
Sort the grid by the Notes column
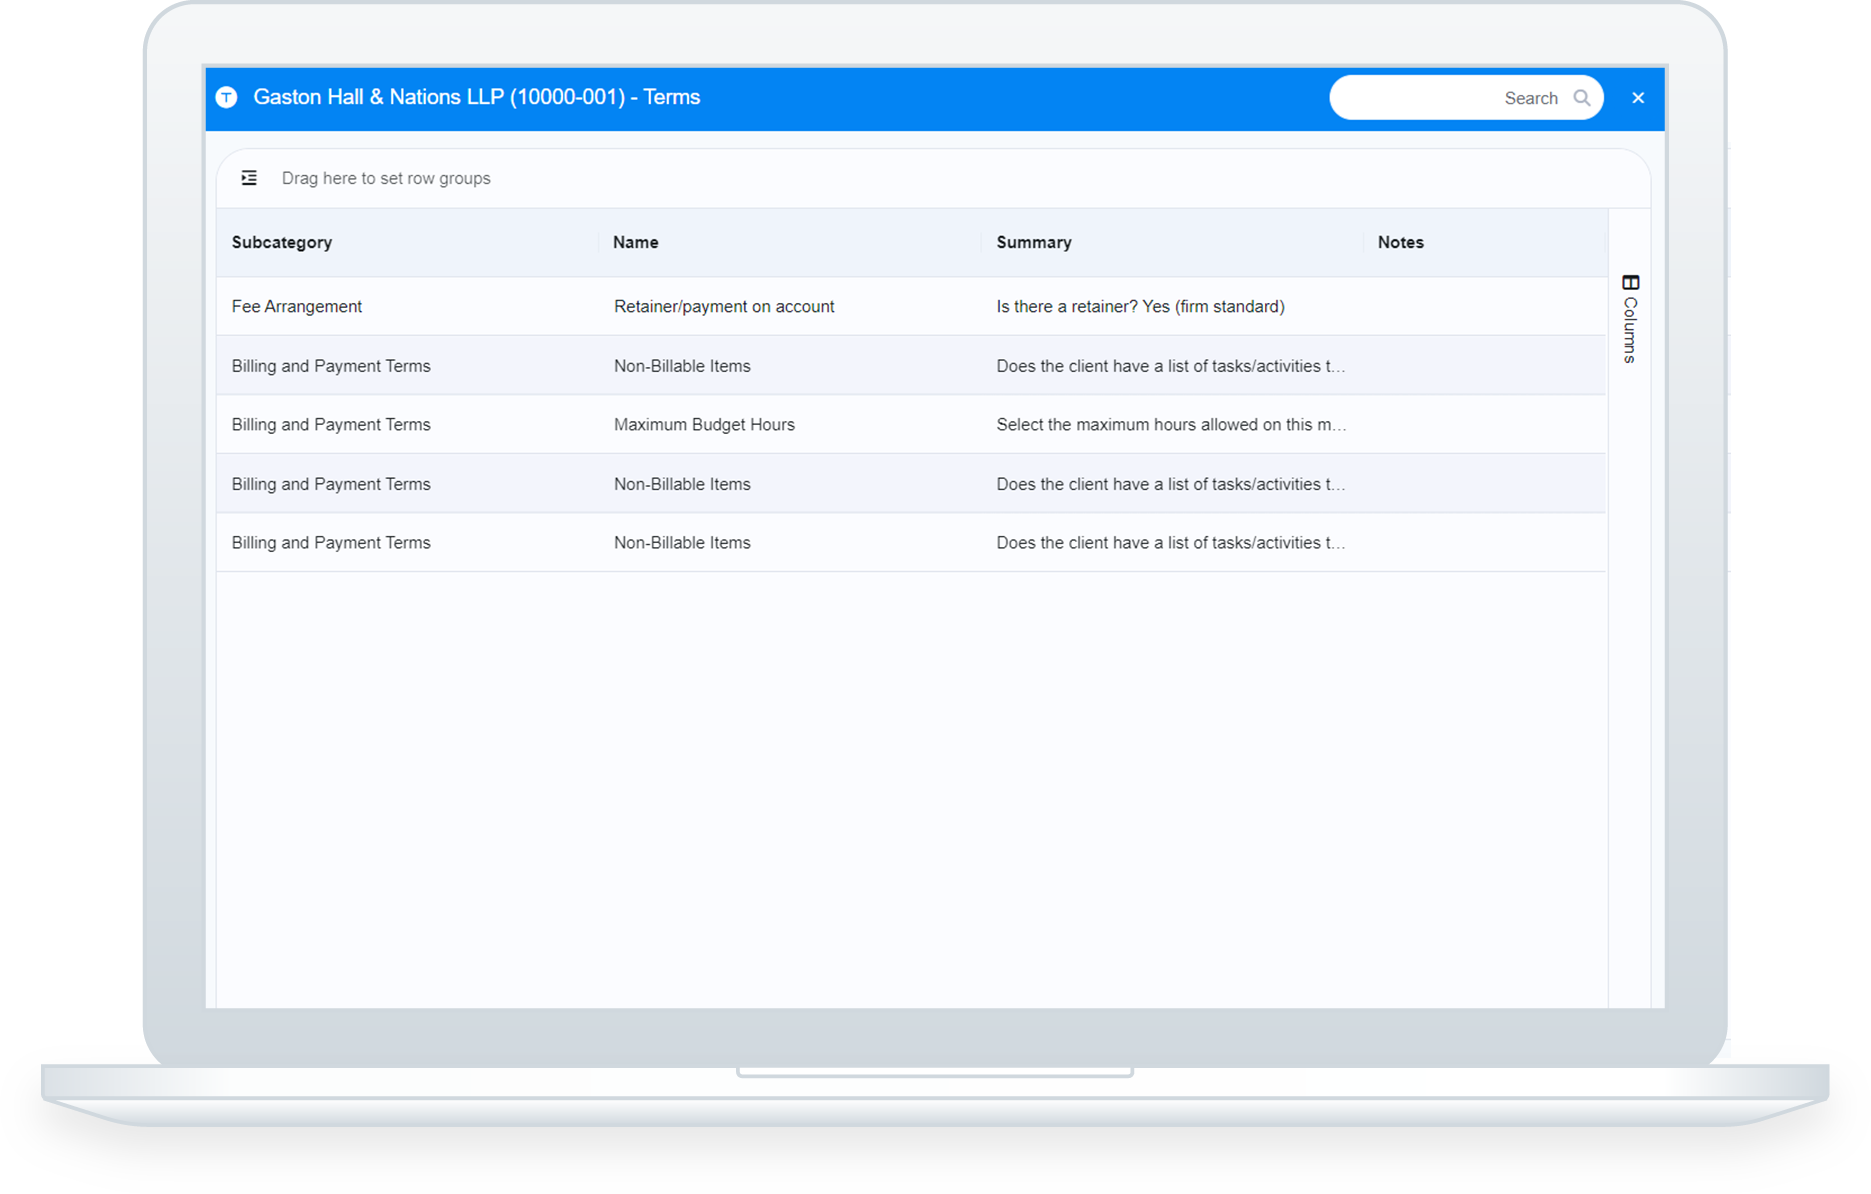click(1400, 242)
